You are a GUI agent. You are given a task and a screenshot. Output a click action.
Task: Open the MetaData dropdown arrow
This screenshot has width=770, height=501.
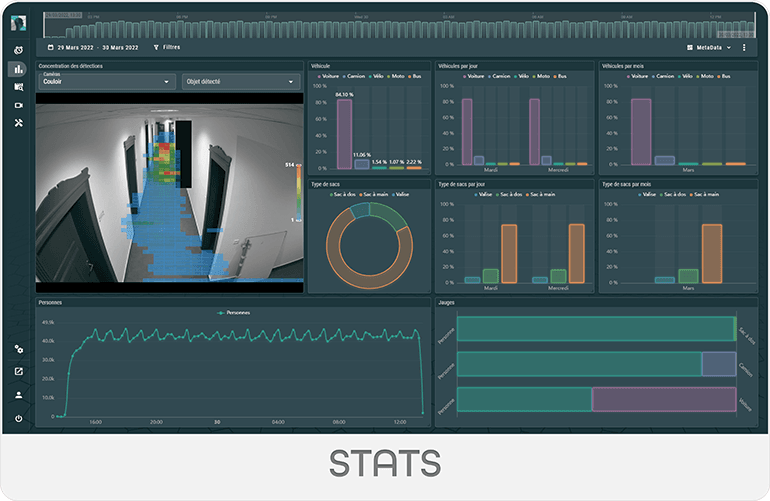729,48
